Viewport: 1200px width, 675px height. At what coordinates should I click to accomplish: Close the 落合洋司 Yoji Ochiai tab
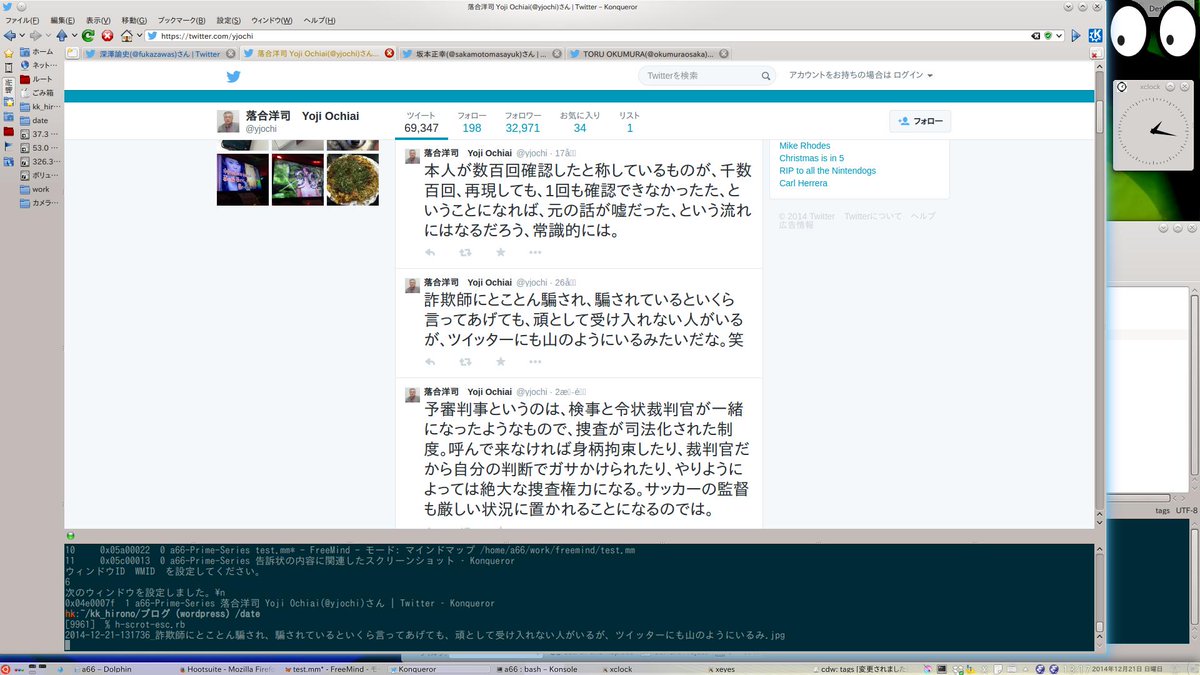tap(389, 54)
